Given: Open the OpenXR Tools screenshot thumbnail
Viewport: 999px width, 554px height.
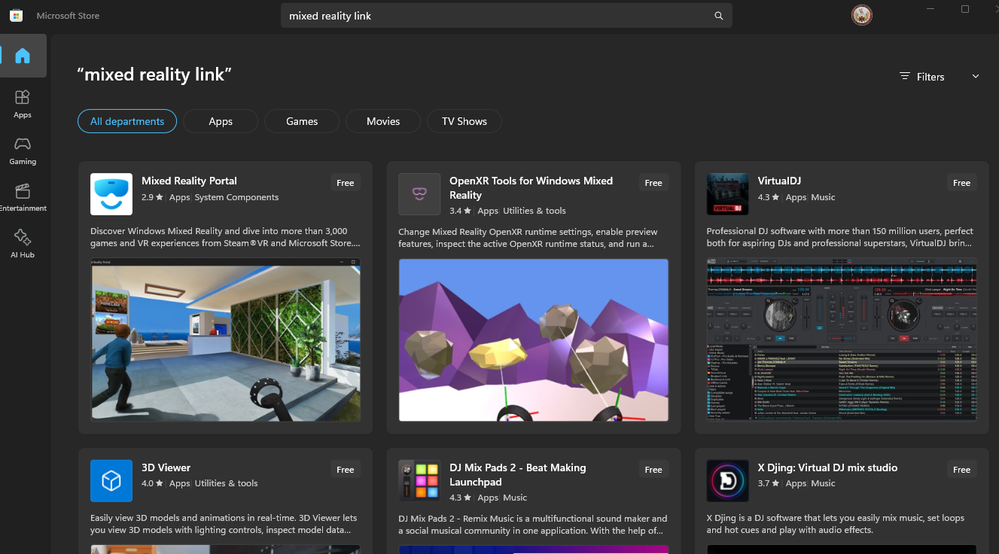Looking at the screenshot, I should 533,340.
